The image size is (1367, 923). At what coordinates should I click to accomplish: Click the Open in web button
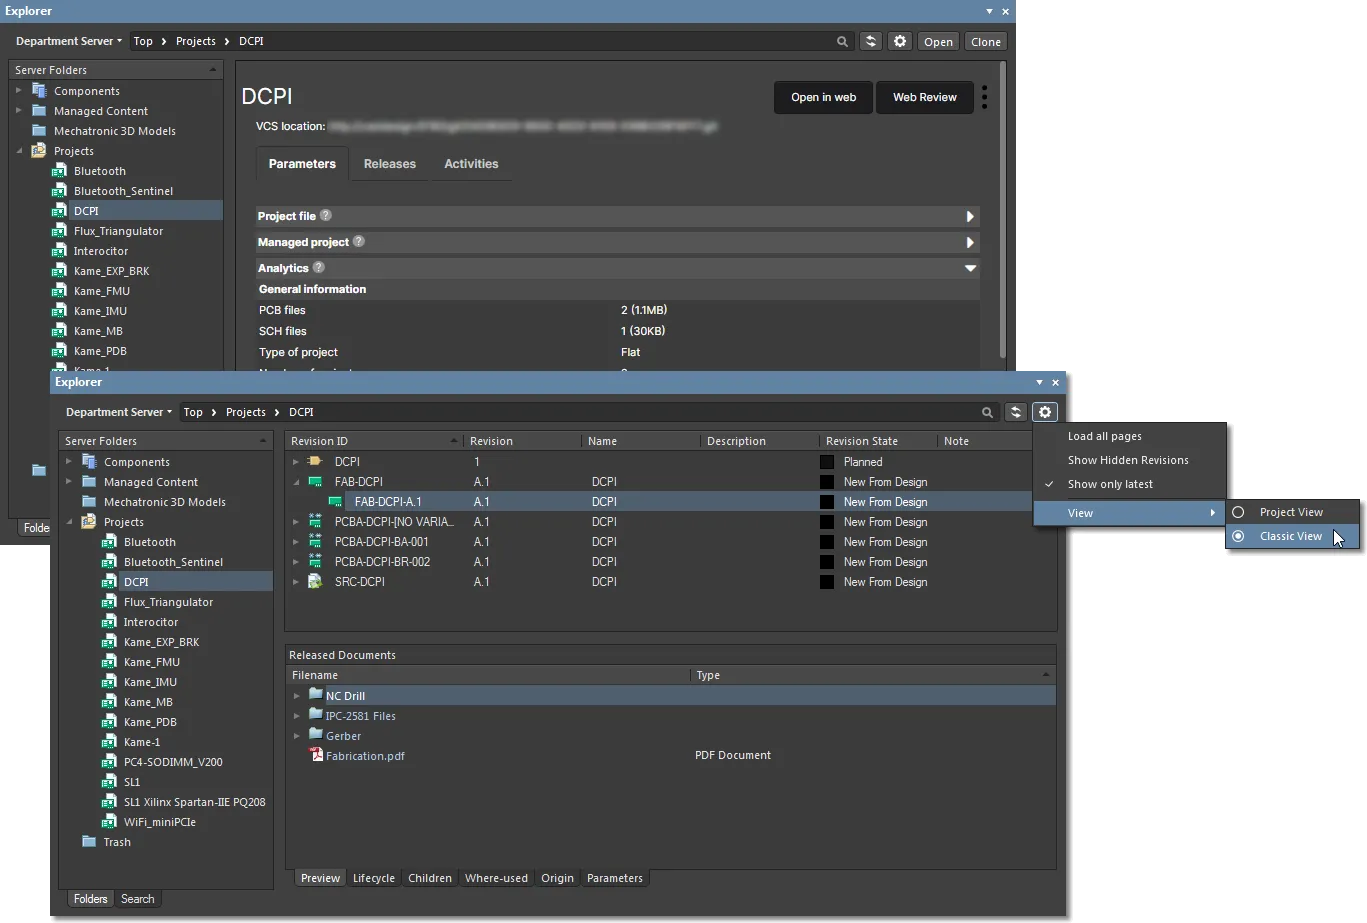click(823, 97)
